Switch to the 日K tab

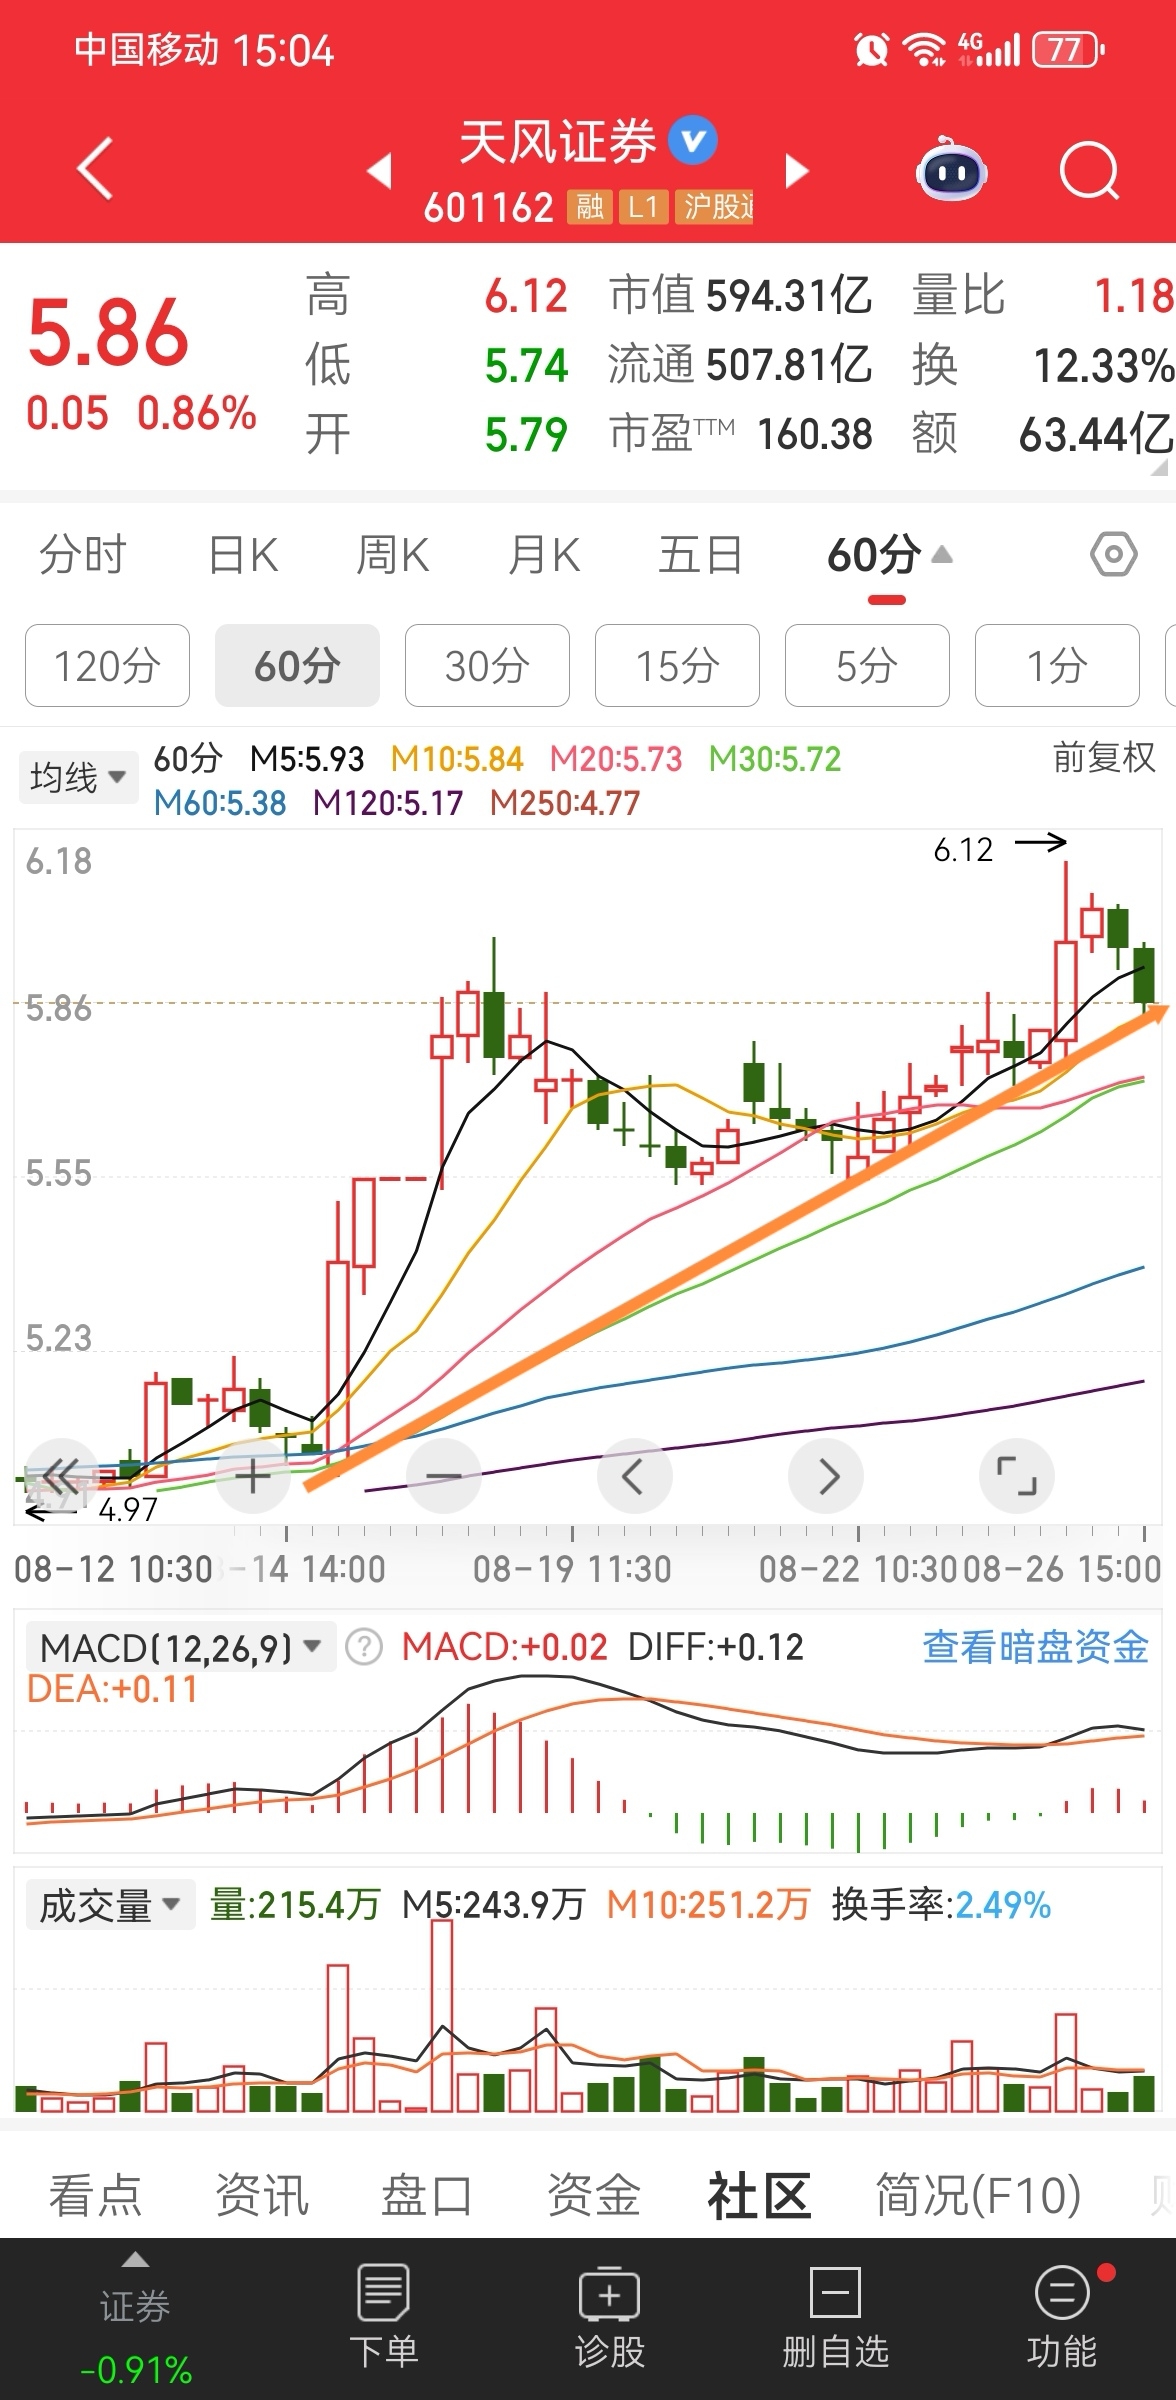(243, 554)
